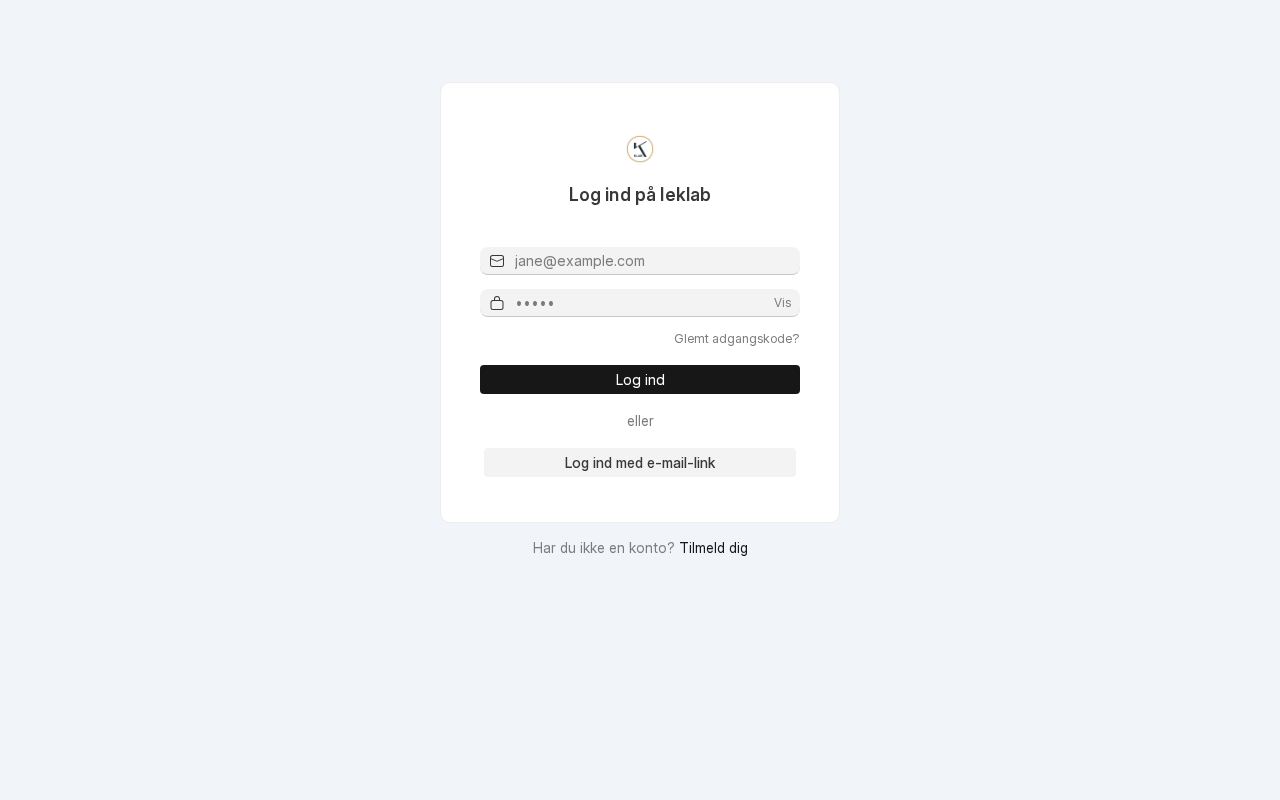
Task: Follow the Tilmeld dig link
Action: (713, 548)
